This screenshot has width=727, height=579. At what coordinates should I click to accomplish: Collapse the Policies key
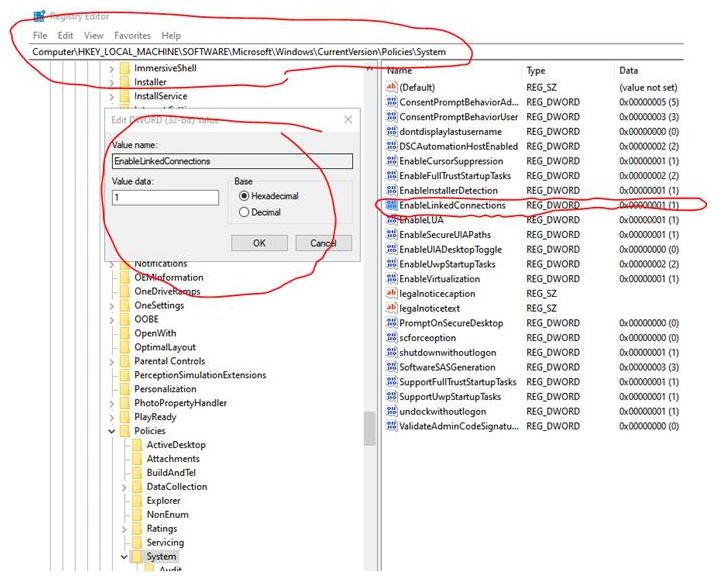pos(111,432)
